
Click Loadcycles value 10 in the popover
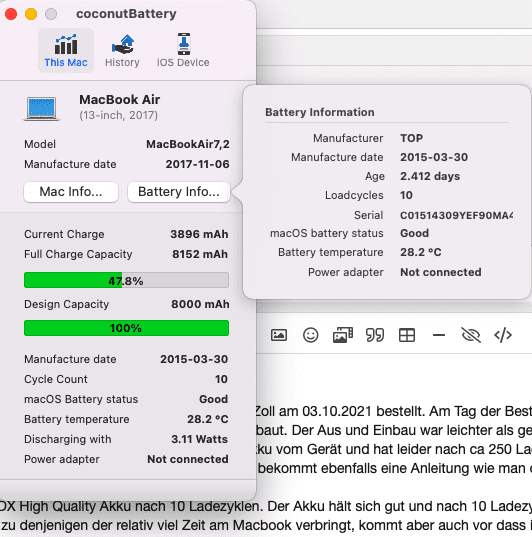click(406, 195)
